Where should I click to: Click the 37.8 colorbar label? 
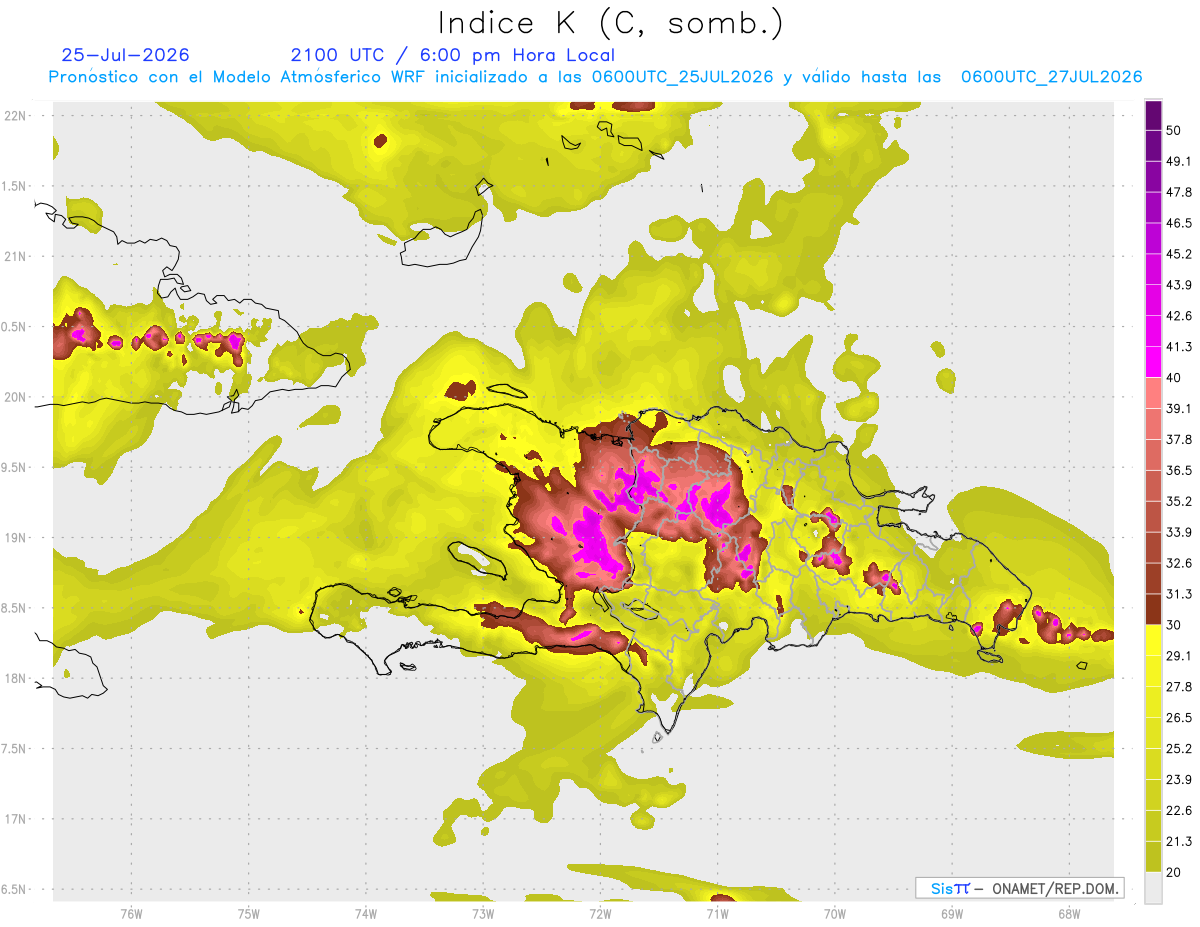coord(1179,439)
